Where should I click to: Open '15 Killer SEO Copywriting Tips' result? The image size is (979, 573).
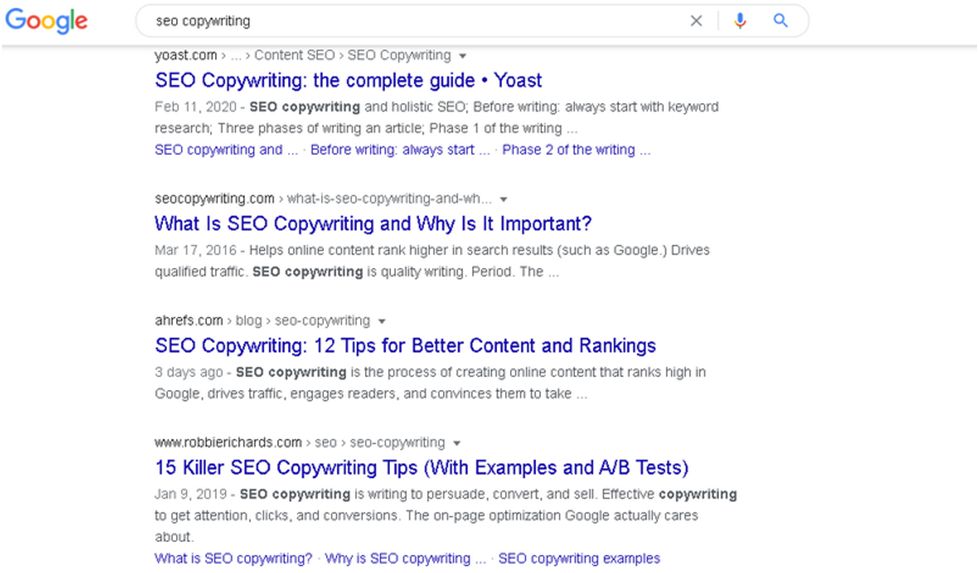(421, 468)
